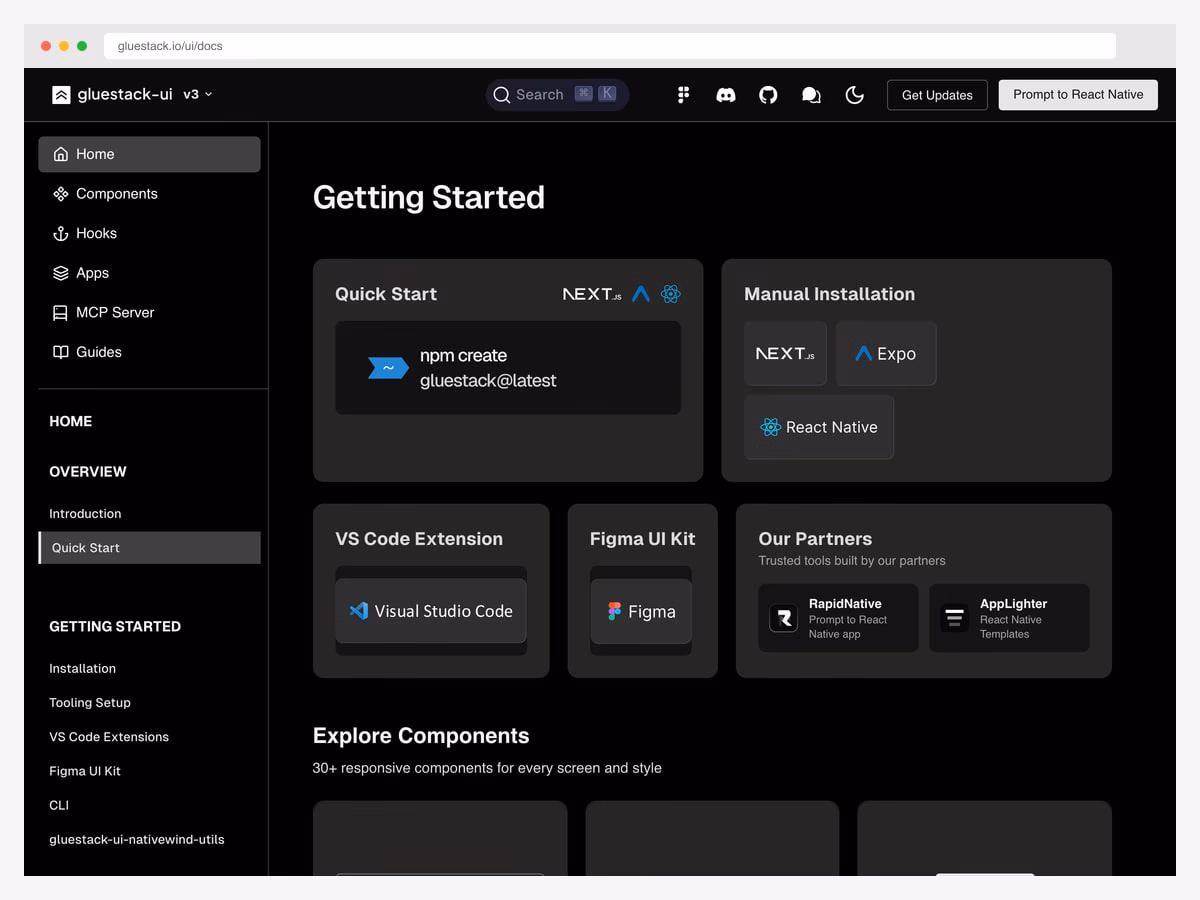Click the React logo in Quick Start header
1200x900 pixels.
(671, 294)
